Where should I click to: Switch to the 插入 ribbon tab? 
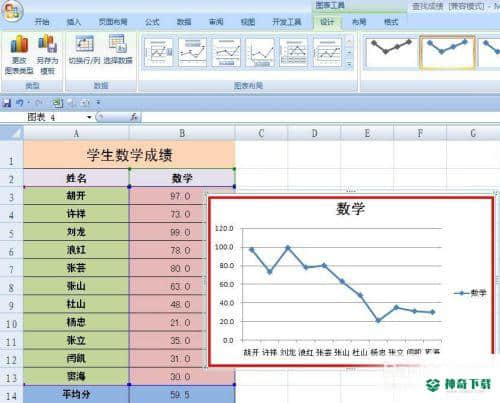[x=74, y=22]
